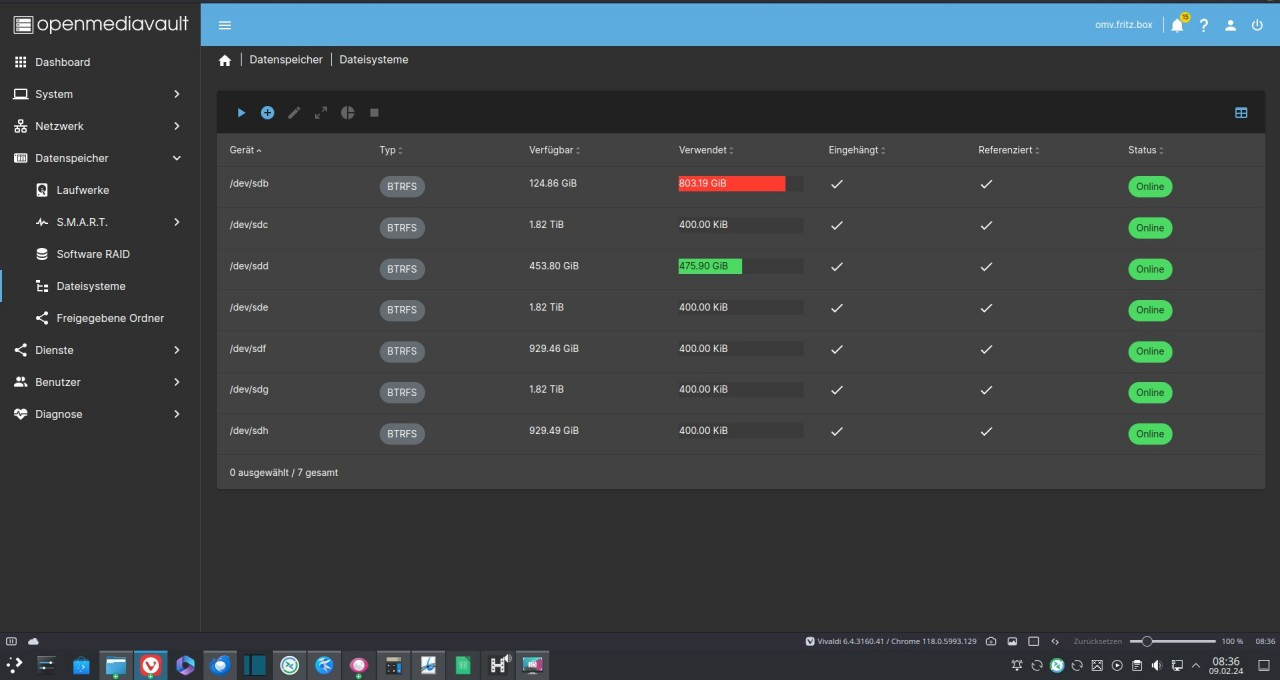Sort table by Referenziert column
1280x680 pixels.
(1010, 150)
